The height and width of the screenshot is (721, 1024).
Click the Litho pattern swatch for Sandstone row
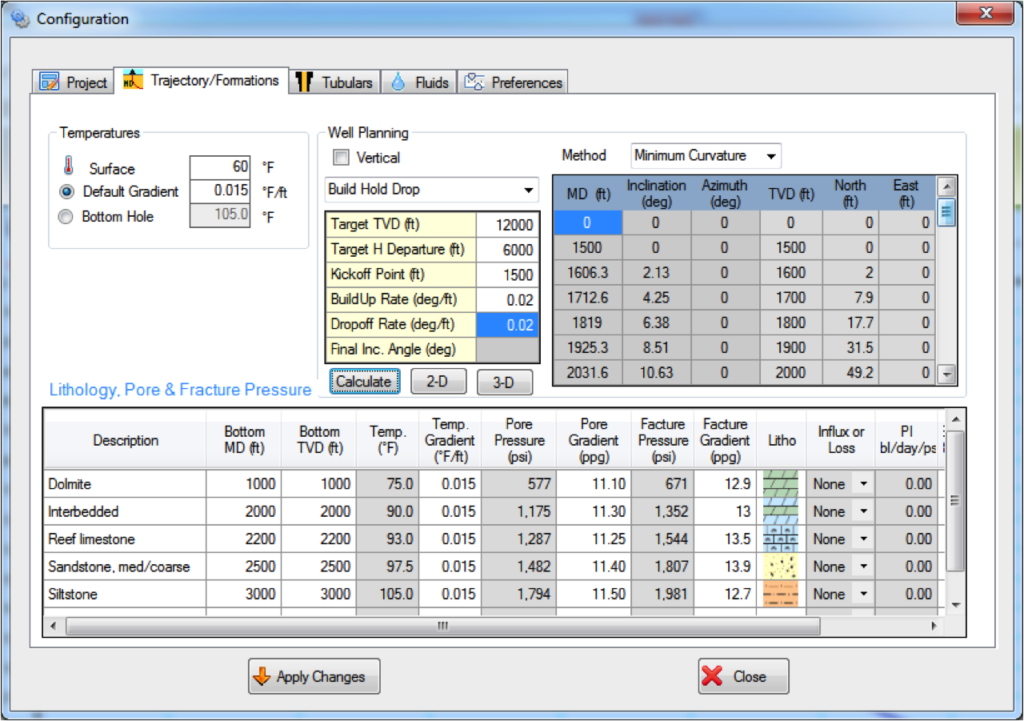tap(781, 566)
